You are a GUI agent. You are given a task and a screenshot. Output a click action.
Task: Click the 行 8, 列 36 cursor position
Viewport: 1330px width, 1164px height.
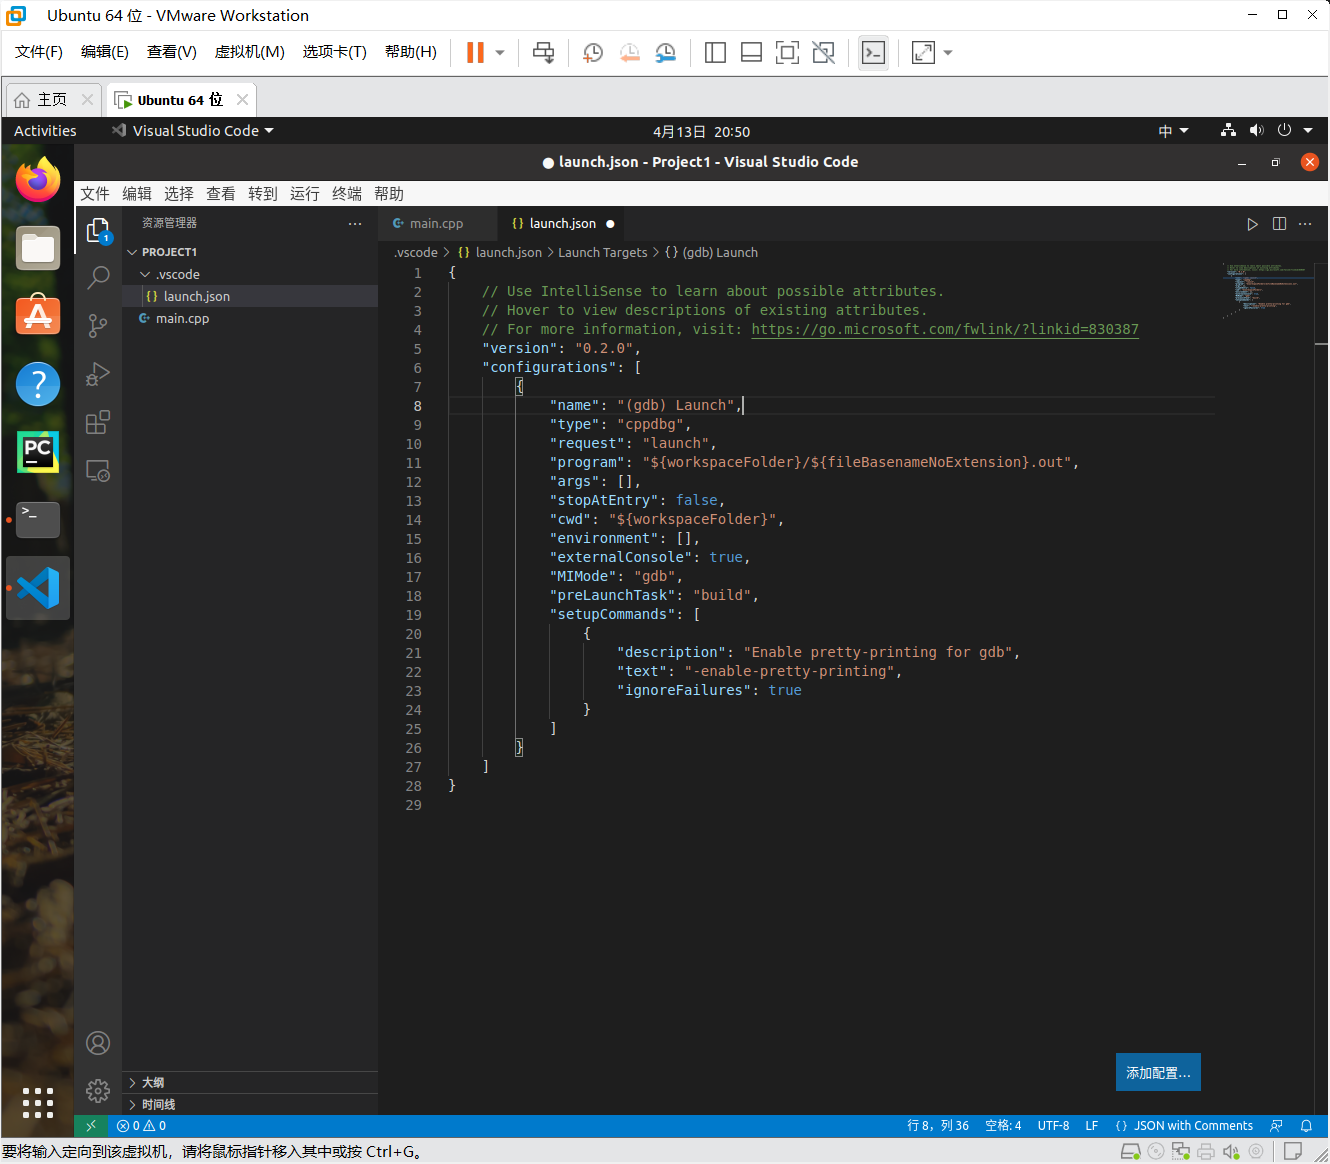tap(938, 1126)
